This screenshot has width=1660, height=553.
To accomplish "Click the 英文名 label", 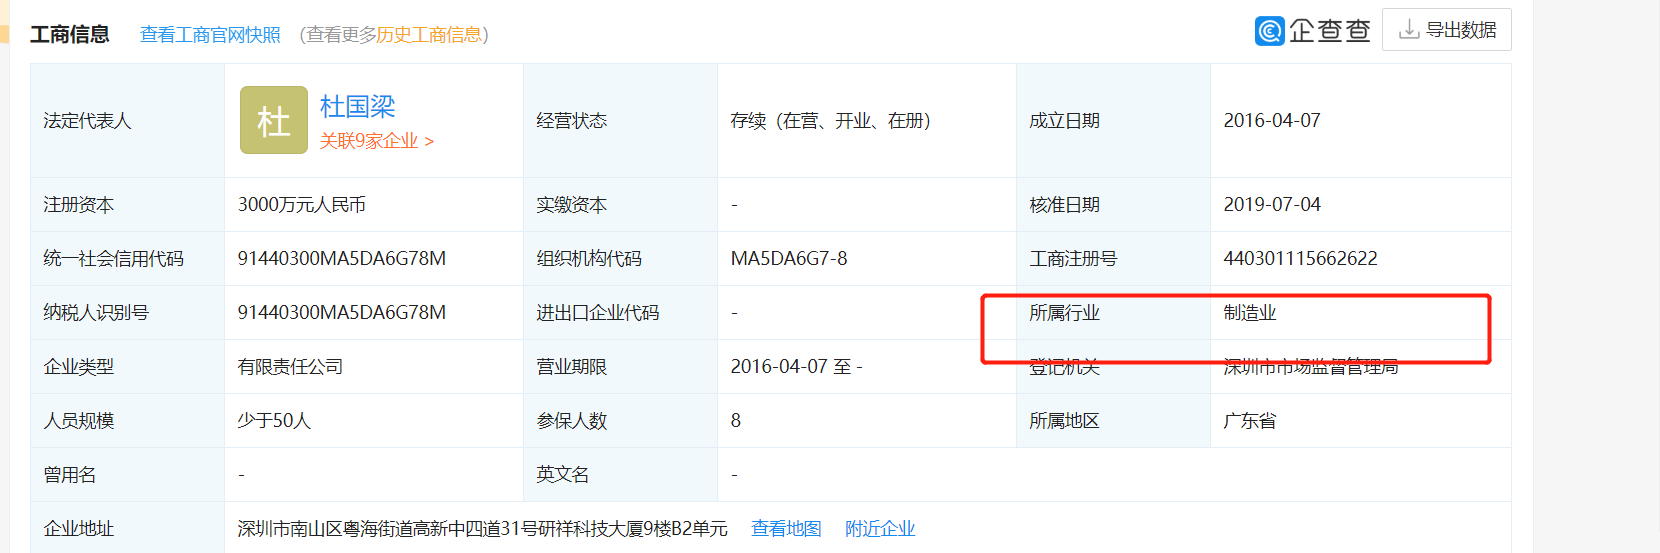I will [562, 474].
